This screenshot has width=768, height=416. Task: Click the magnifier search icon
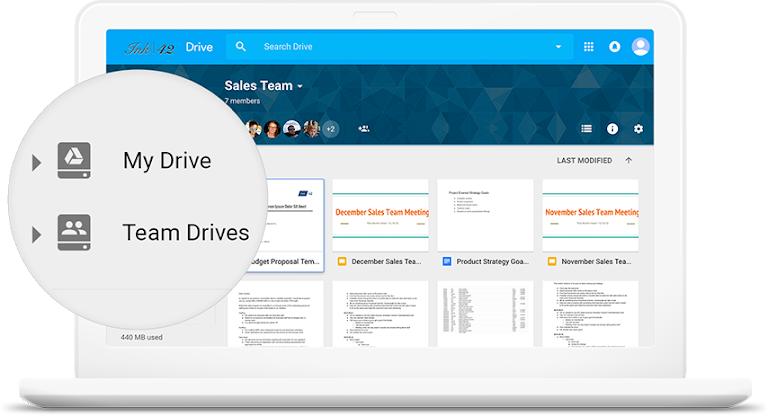(x=240, y=47)
